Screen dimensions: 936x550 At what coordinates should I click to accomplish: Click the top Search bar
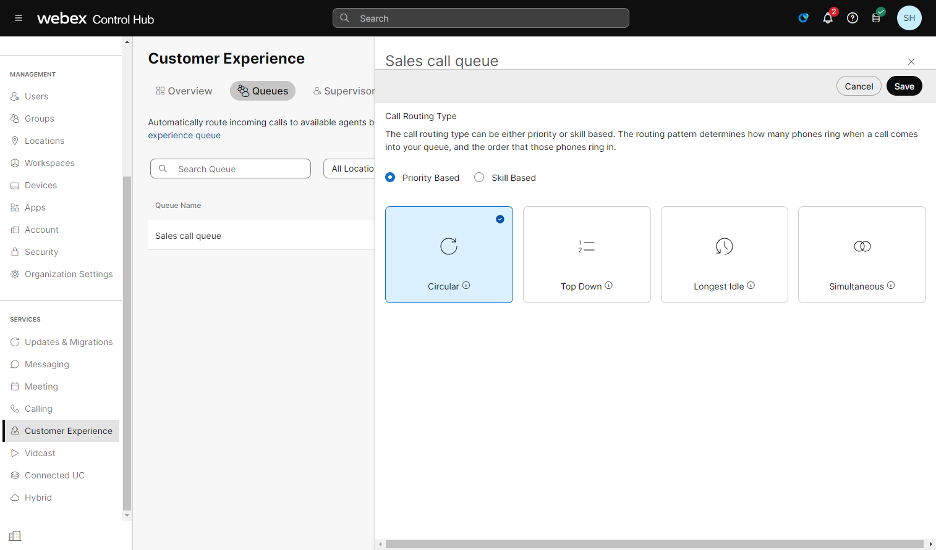481,18
